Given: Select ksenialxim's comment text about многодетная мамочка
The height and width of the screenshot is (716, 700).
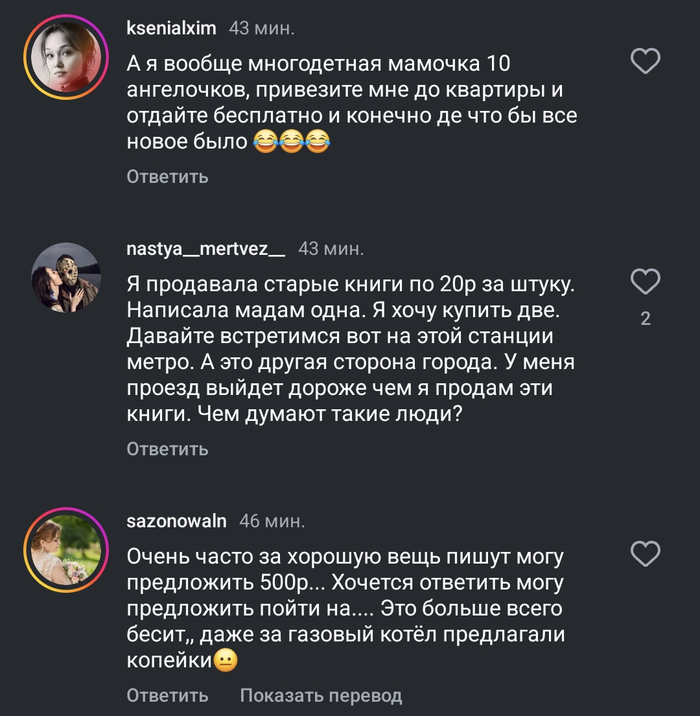Looking at the screenshot, I should coord(350,104).
